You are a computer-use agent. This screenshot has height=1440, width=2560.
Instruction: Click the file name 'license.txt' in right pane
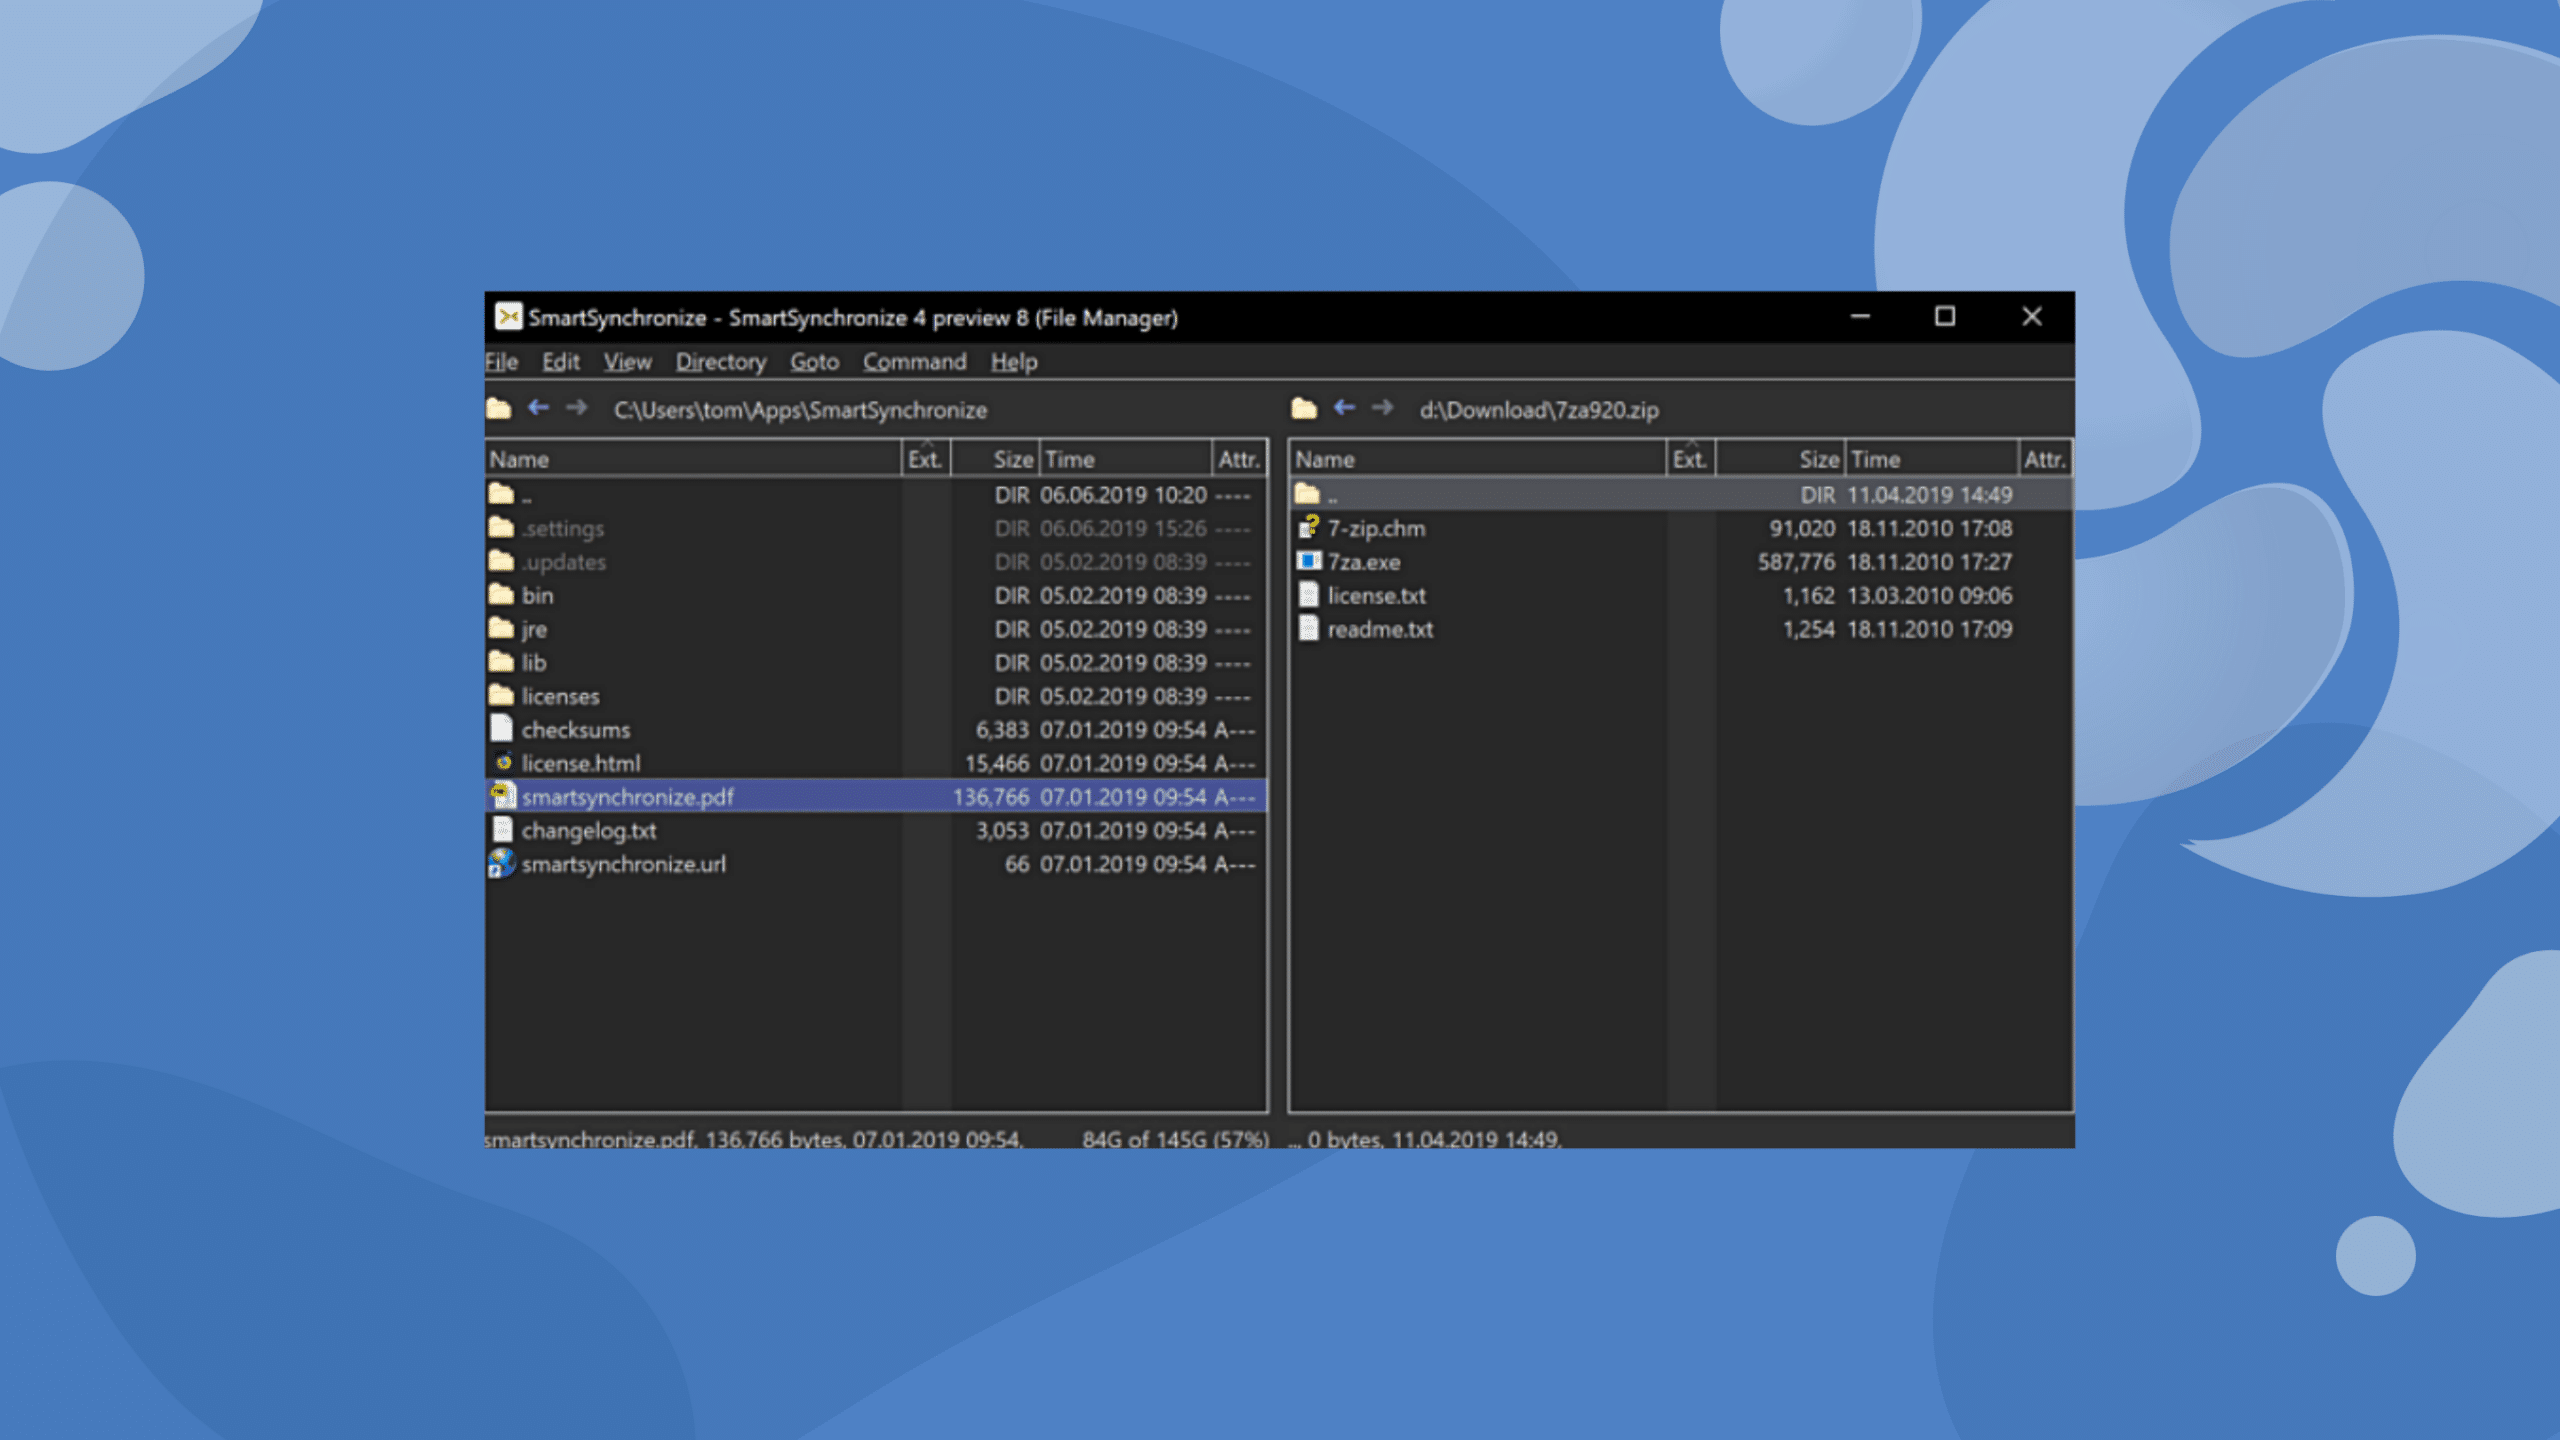pyautogui.click(x=1377, y=596)
